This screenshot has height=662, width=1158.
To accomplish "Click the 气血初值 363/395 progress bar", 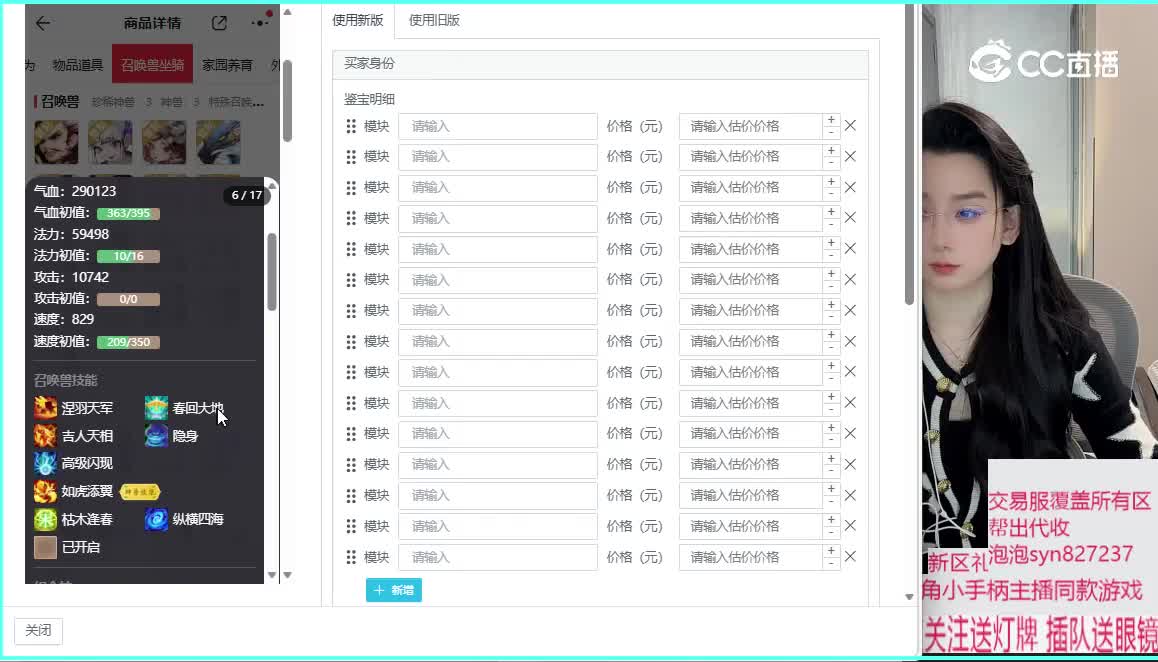I will tap(129, 213).
